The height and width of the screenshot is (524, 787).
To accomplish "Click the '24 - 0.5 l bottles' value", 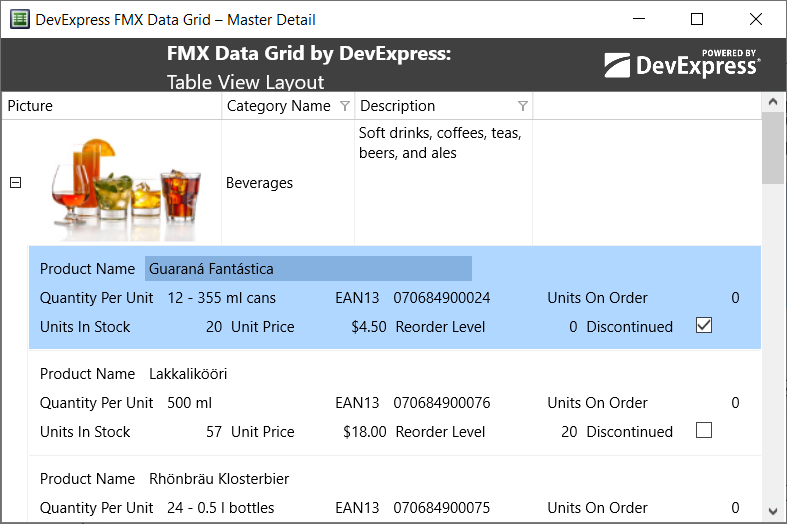I will 221,507.
